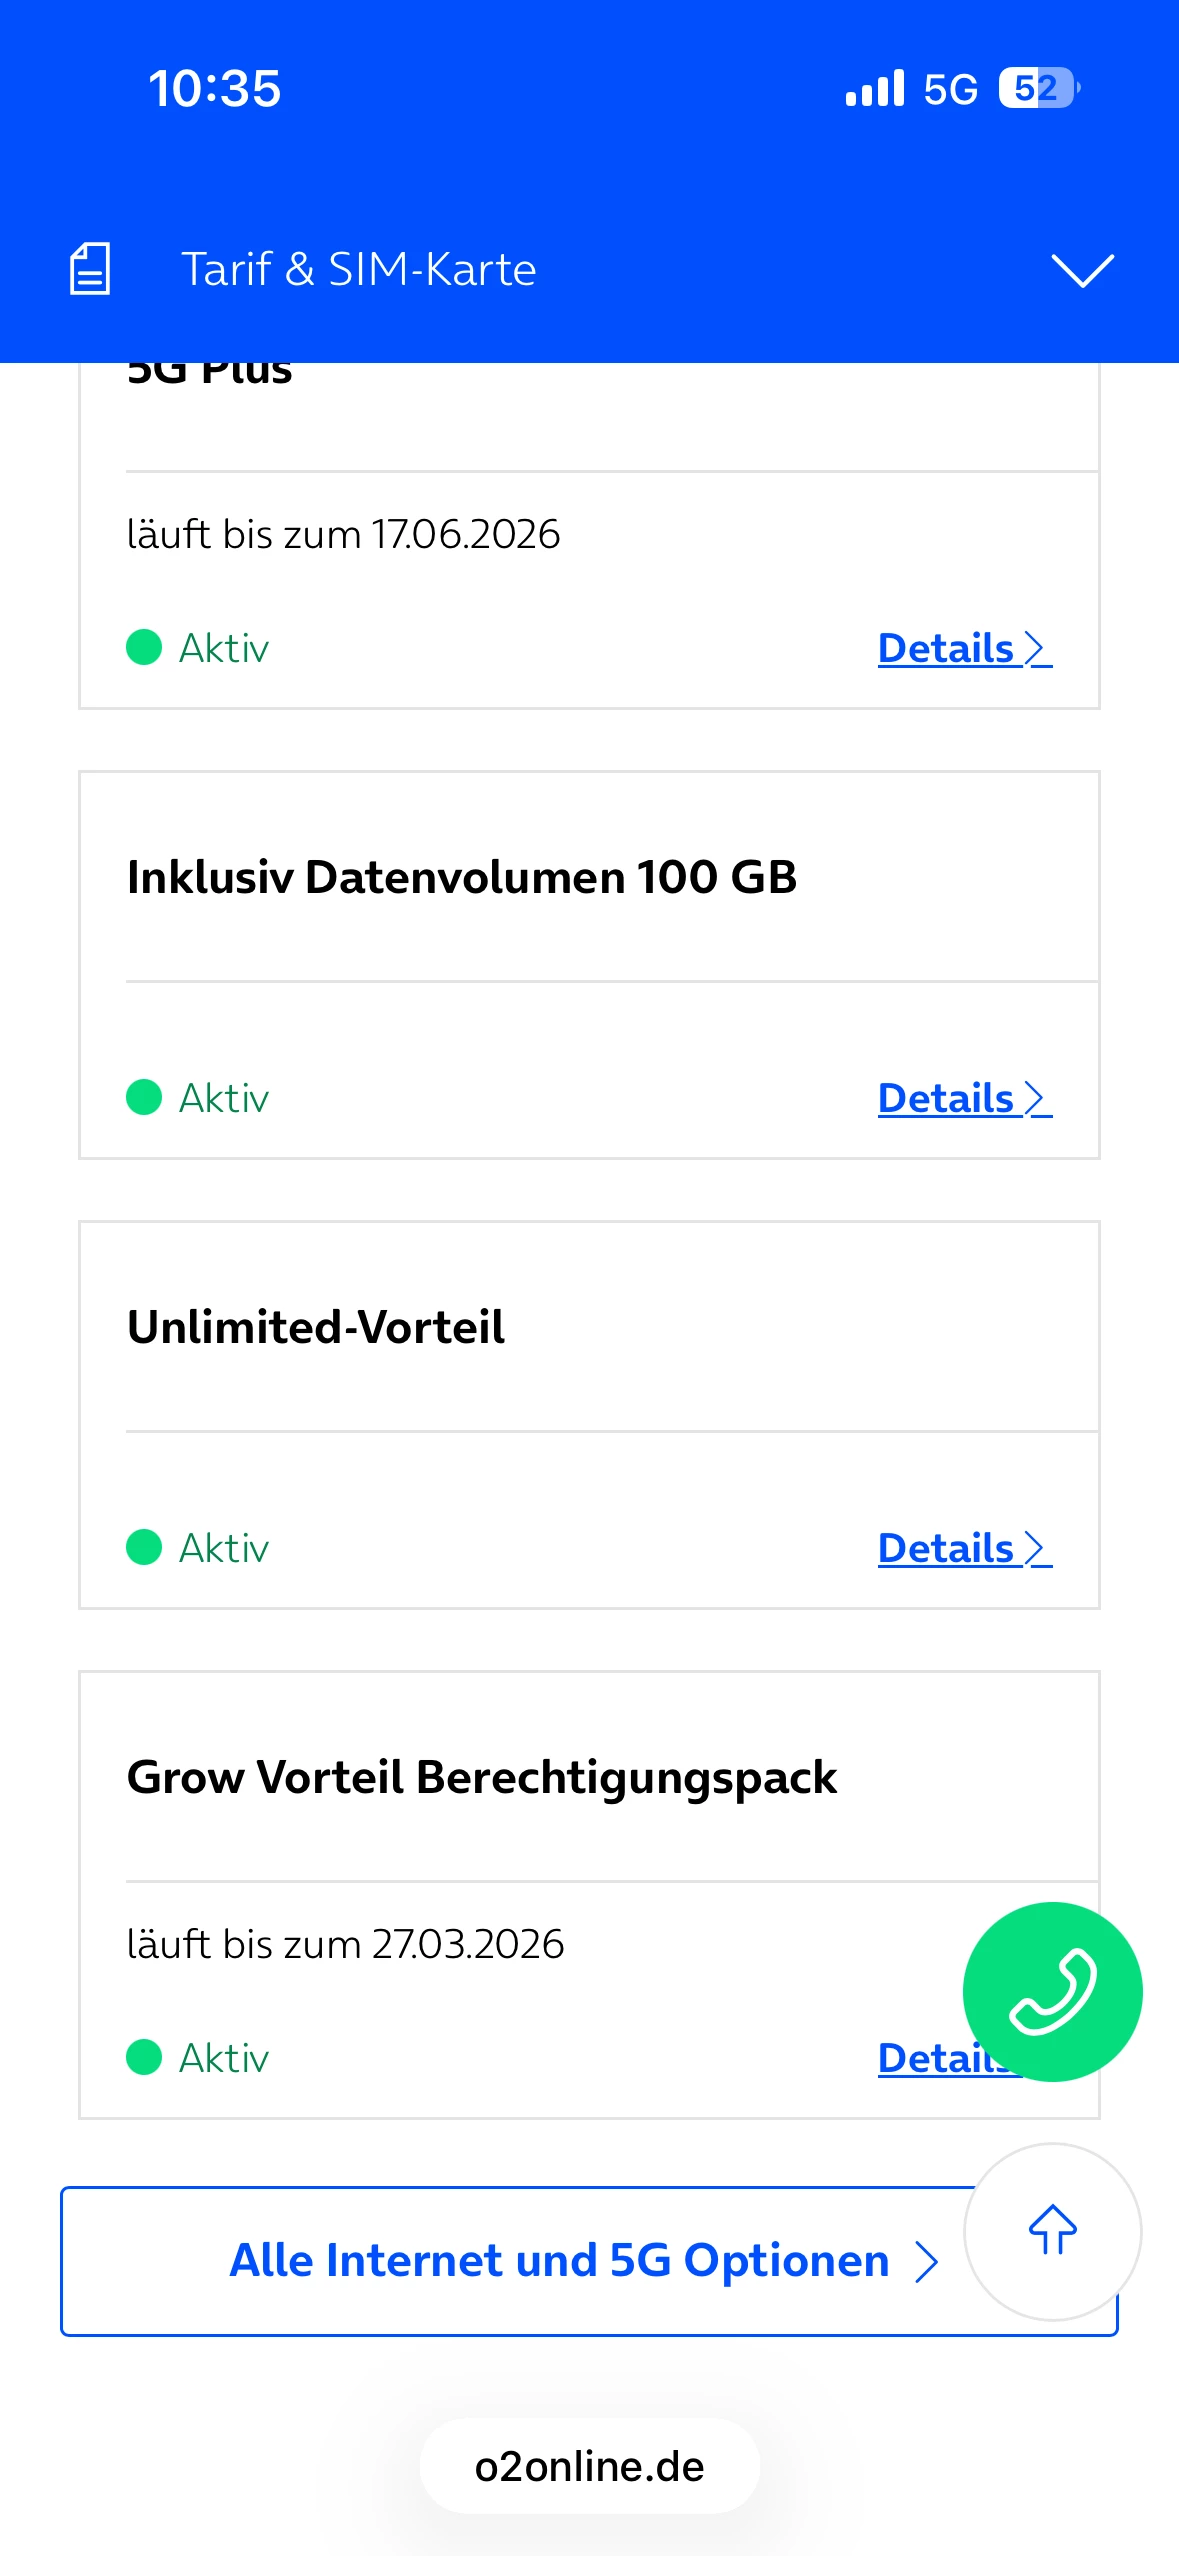The width and height of the screenshot is (1179, 2556).
Task: Tap green status dot for Grow Vorteil
Action: [144, 2057]
